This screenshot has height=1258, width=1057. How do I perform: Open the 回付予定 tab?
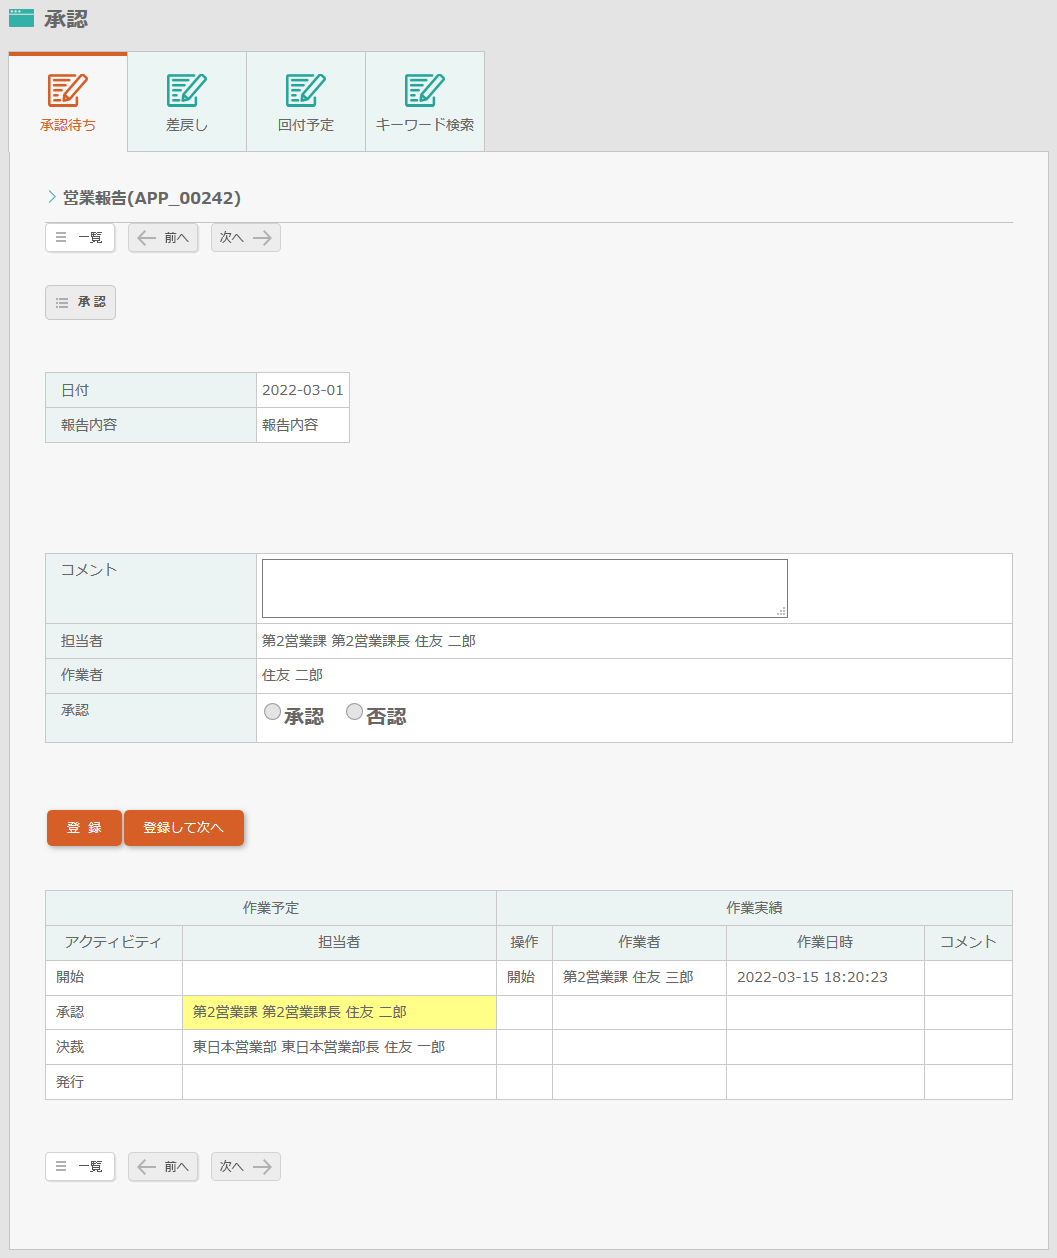pyautogui.click(x=306, y=102)
